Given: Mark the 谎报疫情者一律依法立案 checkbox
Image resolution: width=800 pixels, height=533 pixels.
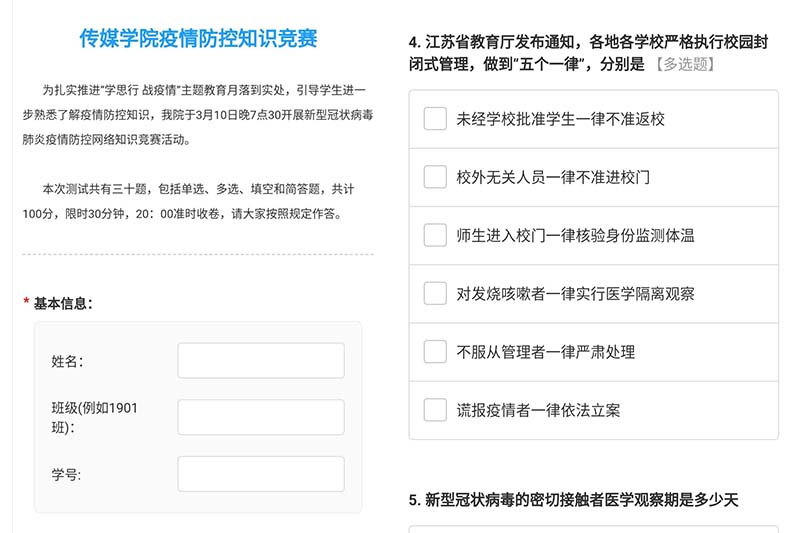Looking at the screenshot, I should tap(435, 409).
